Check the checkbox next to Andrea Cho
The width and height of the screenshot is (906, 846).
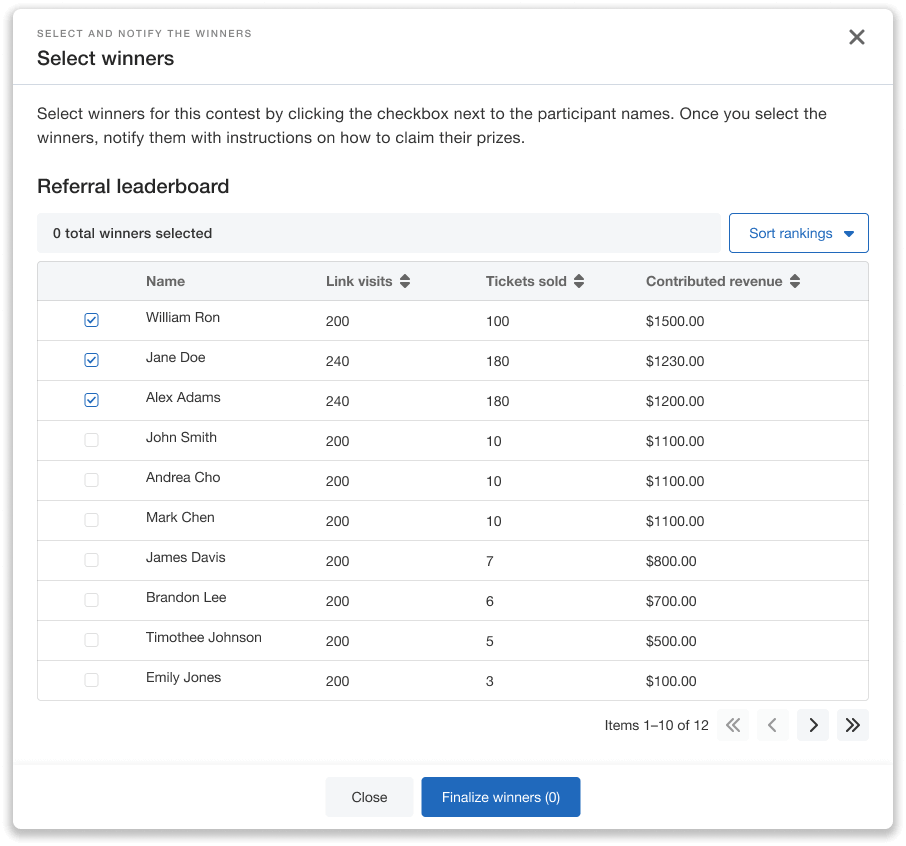(91, 480)
